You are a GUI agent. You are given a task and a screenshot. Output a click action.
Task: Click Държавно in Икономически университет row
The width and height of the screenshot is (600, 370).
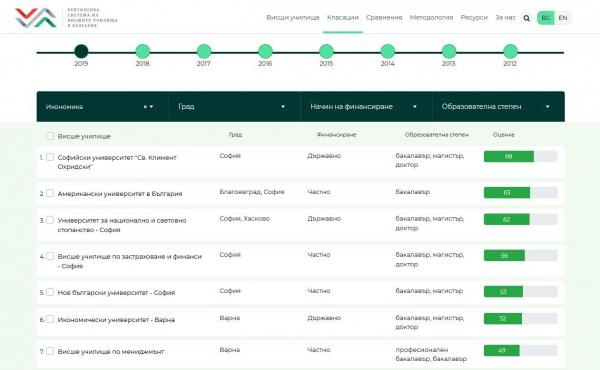(324, 318)
